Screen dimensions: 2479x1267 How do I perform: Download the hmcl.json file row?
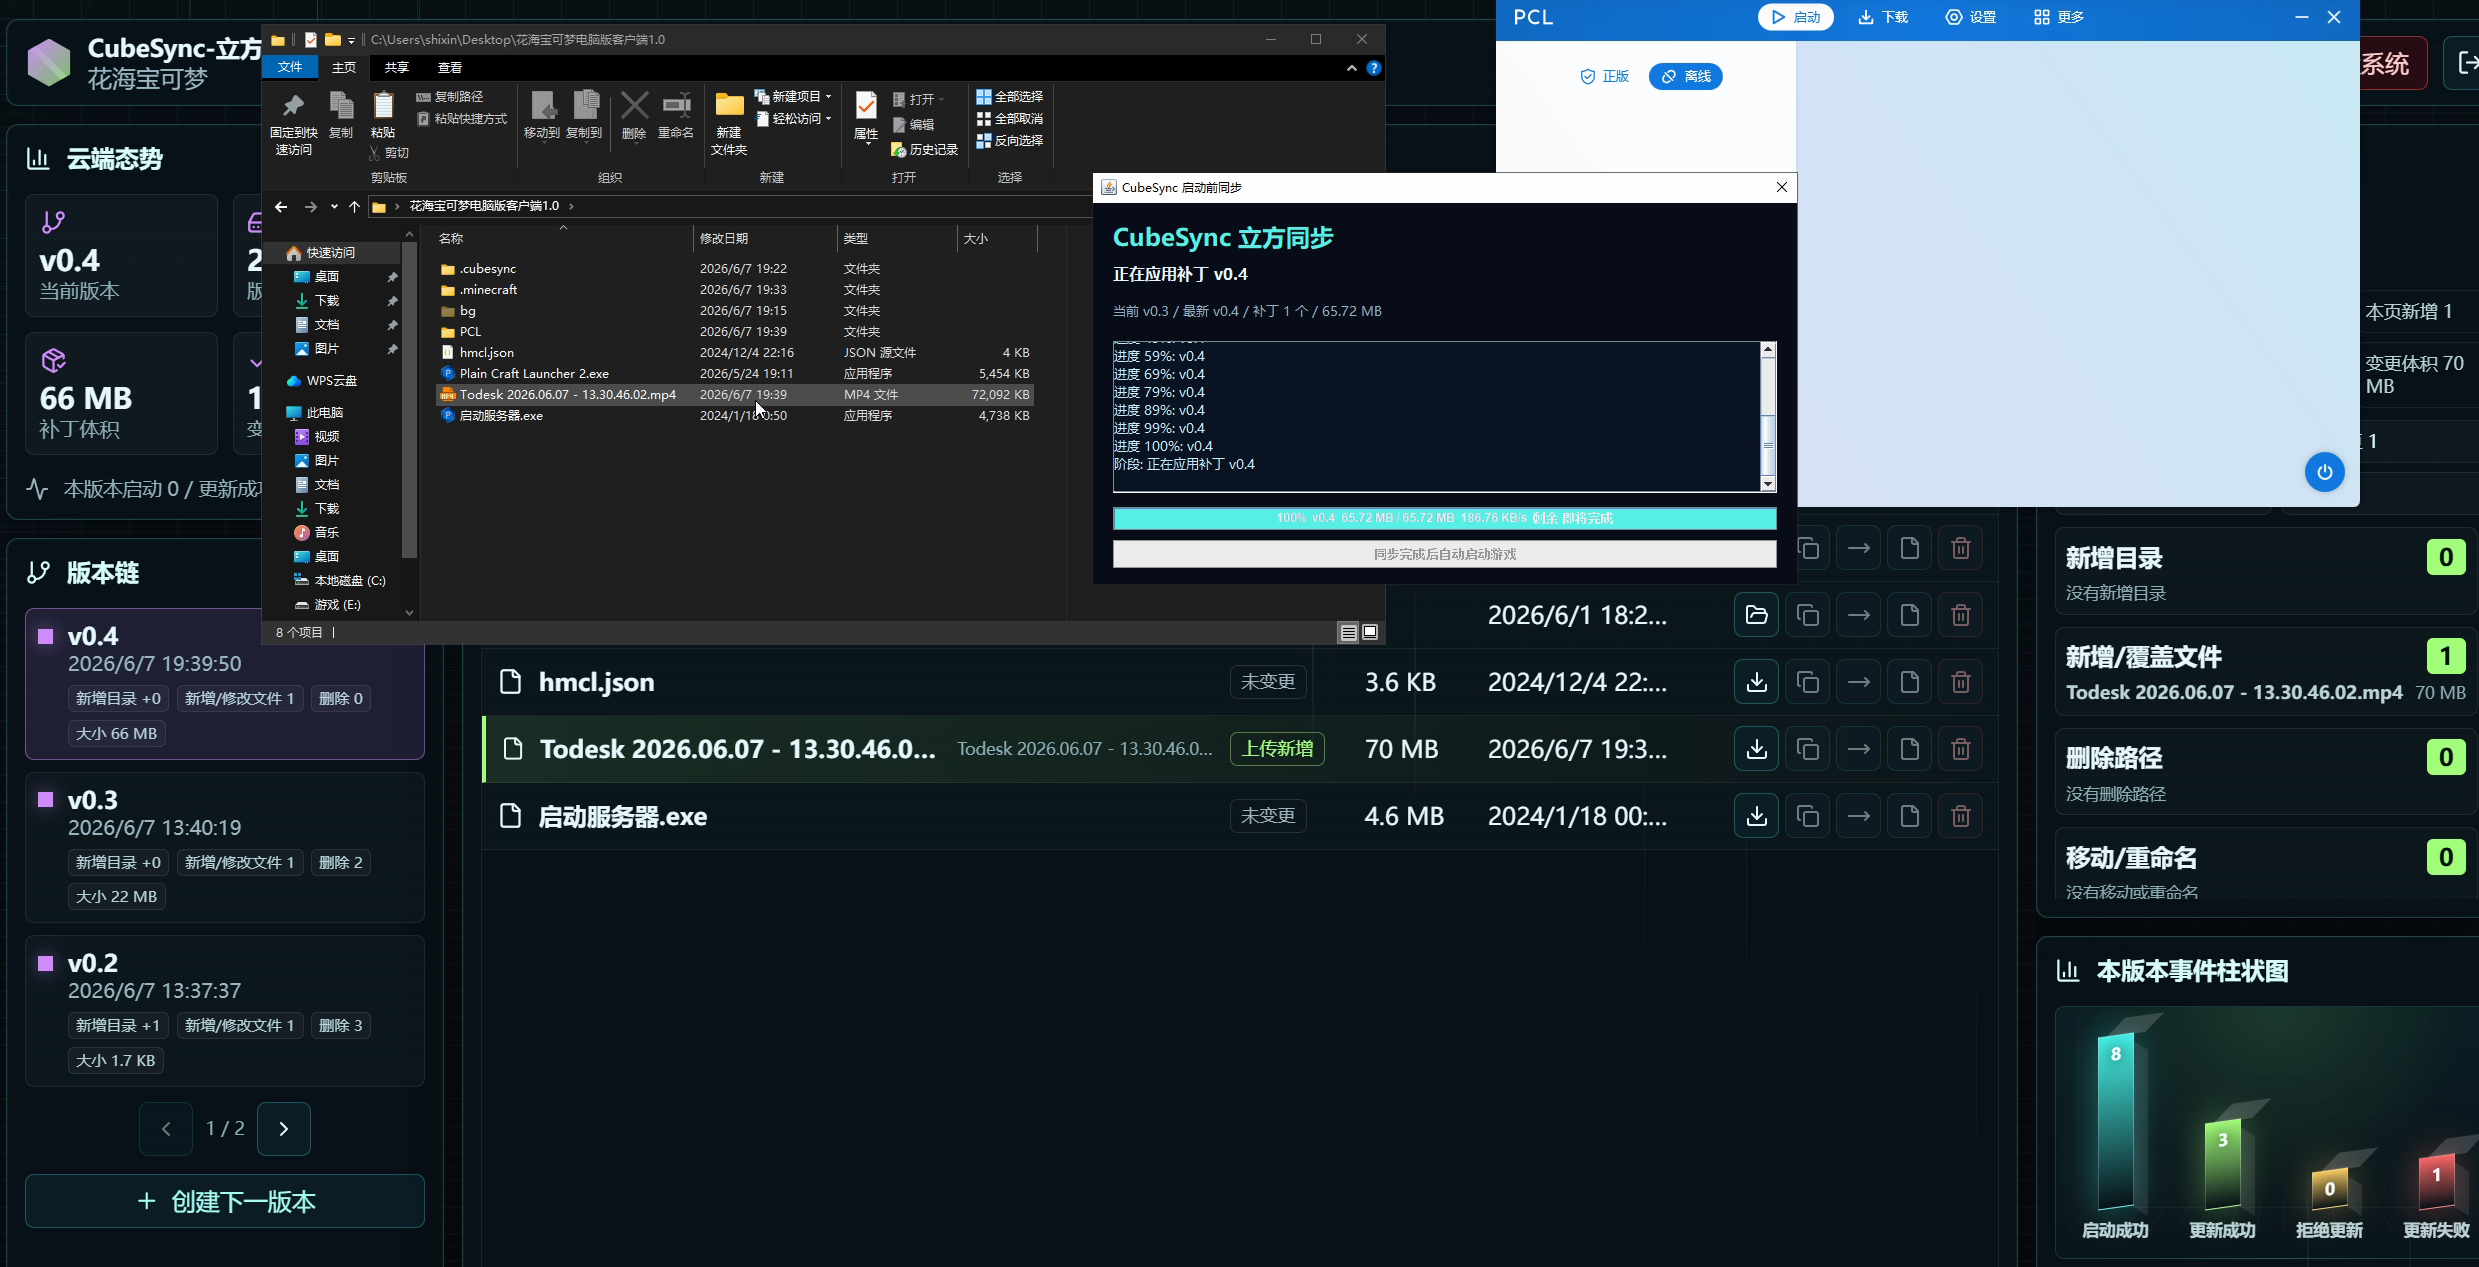(1756, 682)
